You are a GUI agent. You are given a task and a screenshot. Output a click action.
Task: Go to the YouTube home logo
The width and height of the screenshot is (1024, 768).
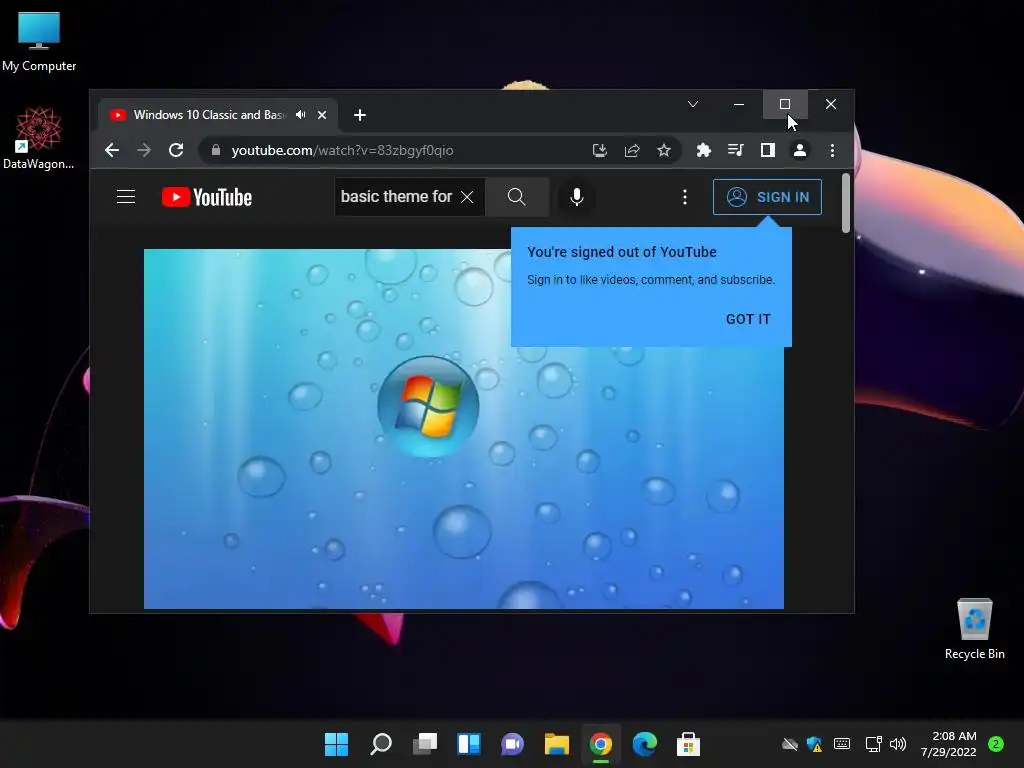206,197
